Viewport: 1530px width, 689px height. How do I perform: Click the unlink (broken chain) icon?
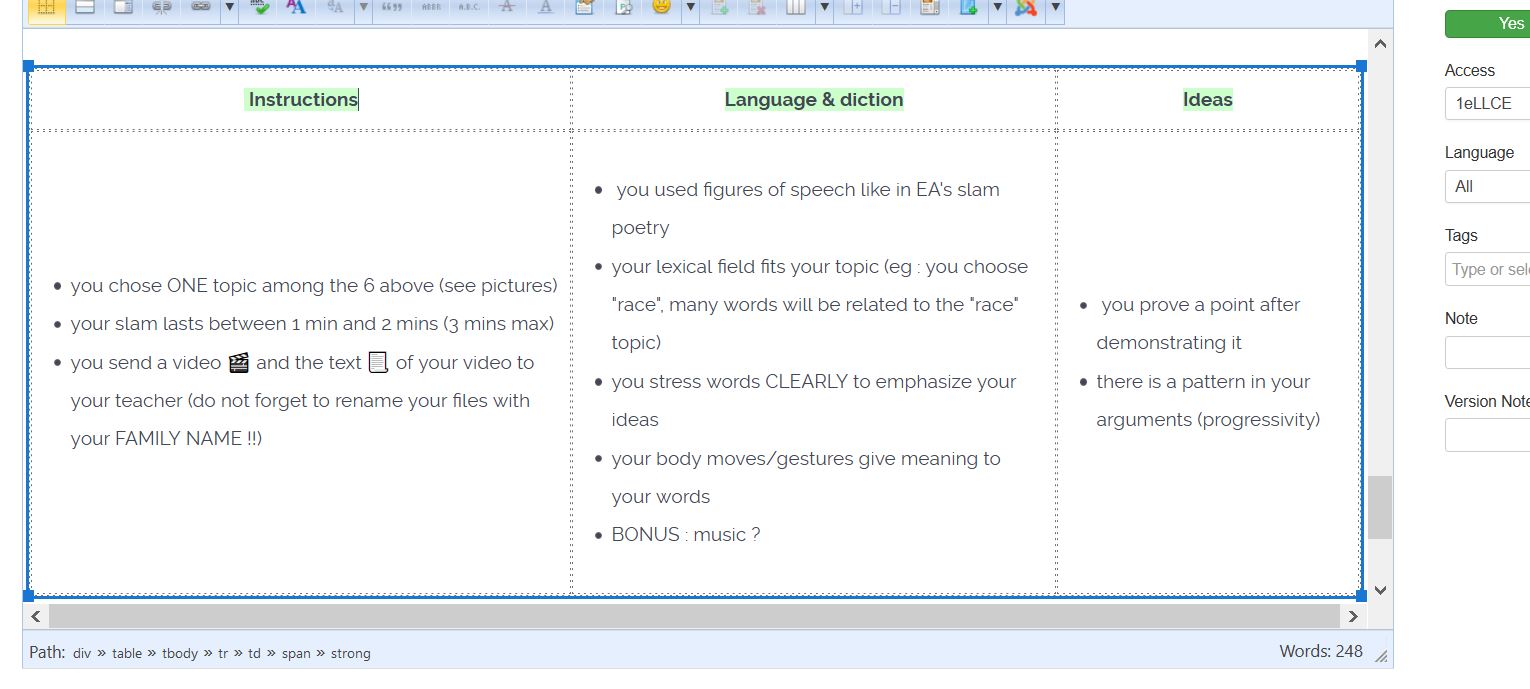162,8
